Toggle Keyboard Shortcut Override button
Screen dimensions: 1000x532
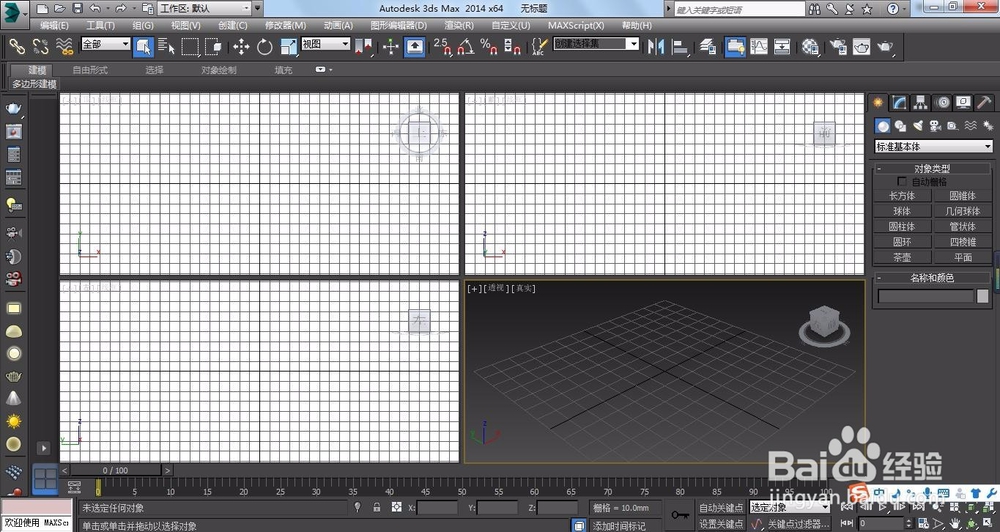(415, 47)
